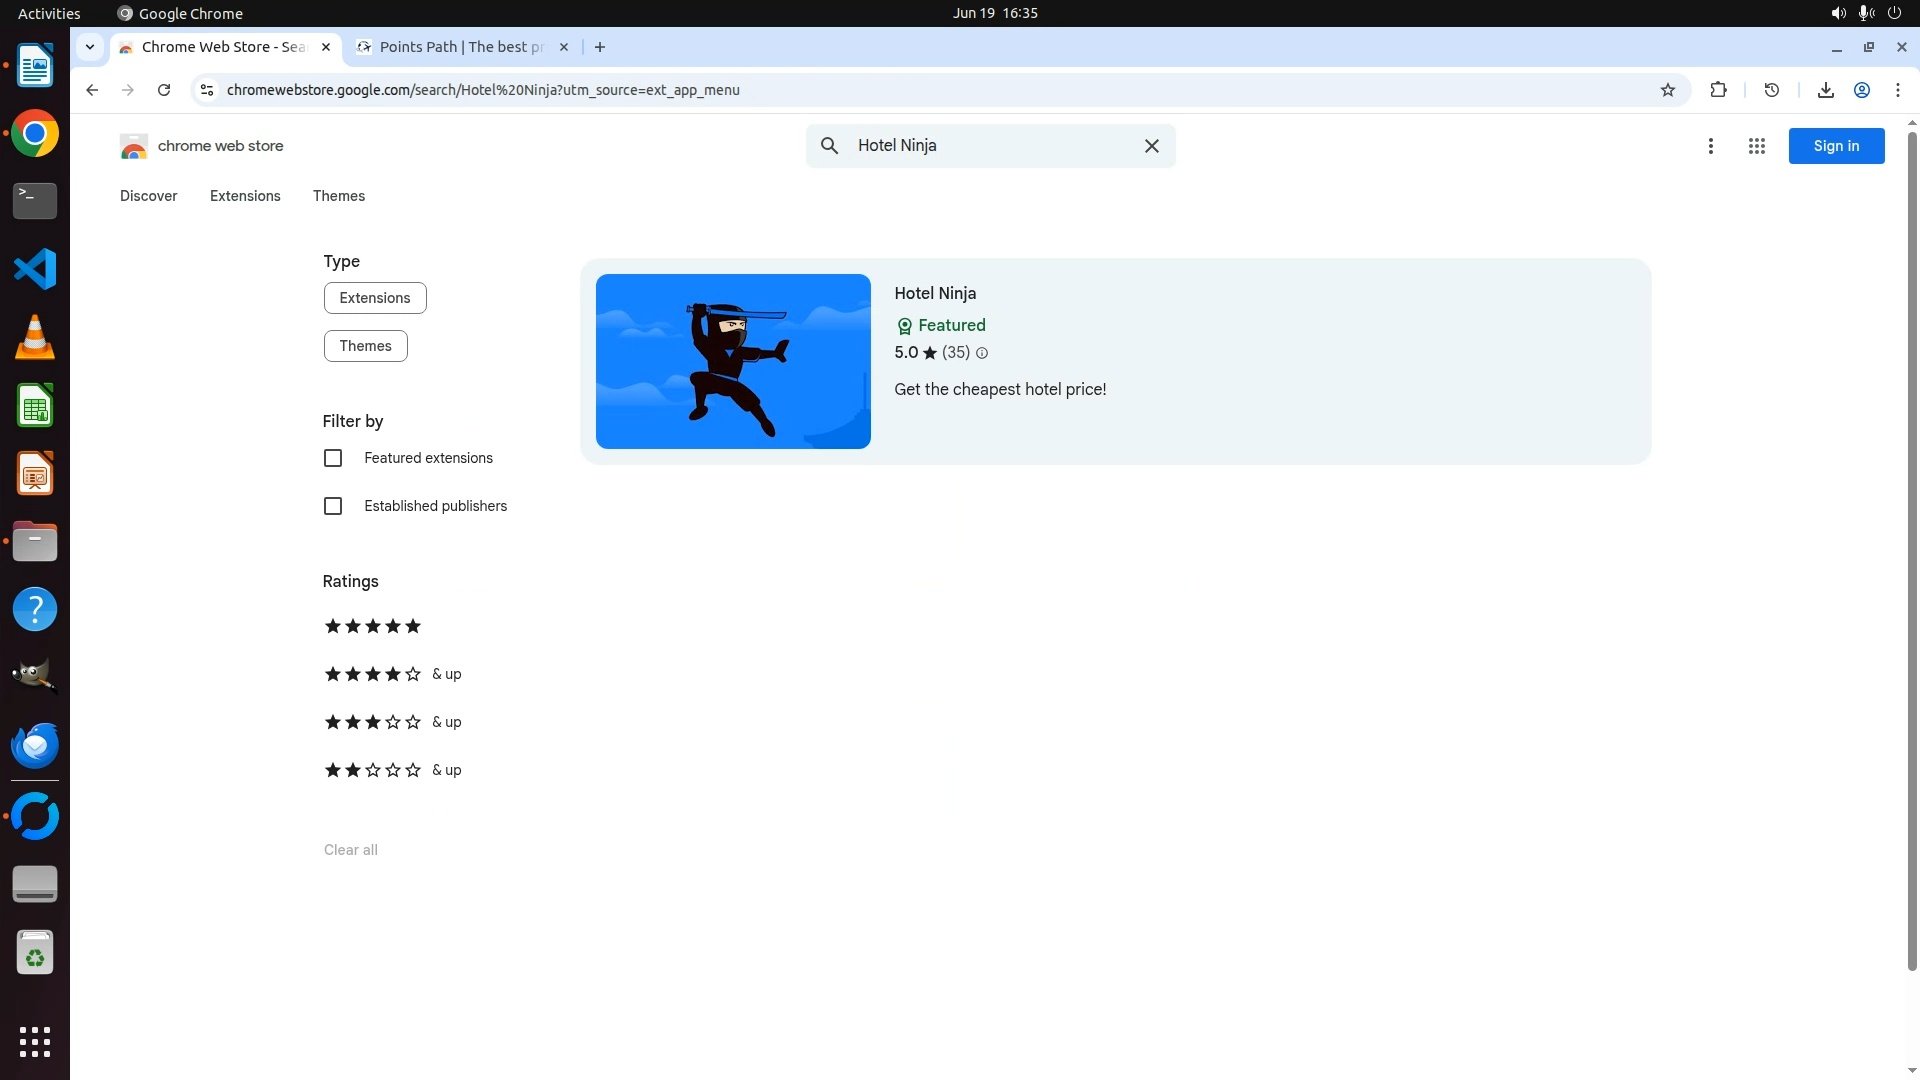Reload the current page

tap(164, 90)
